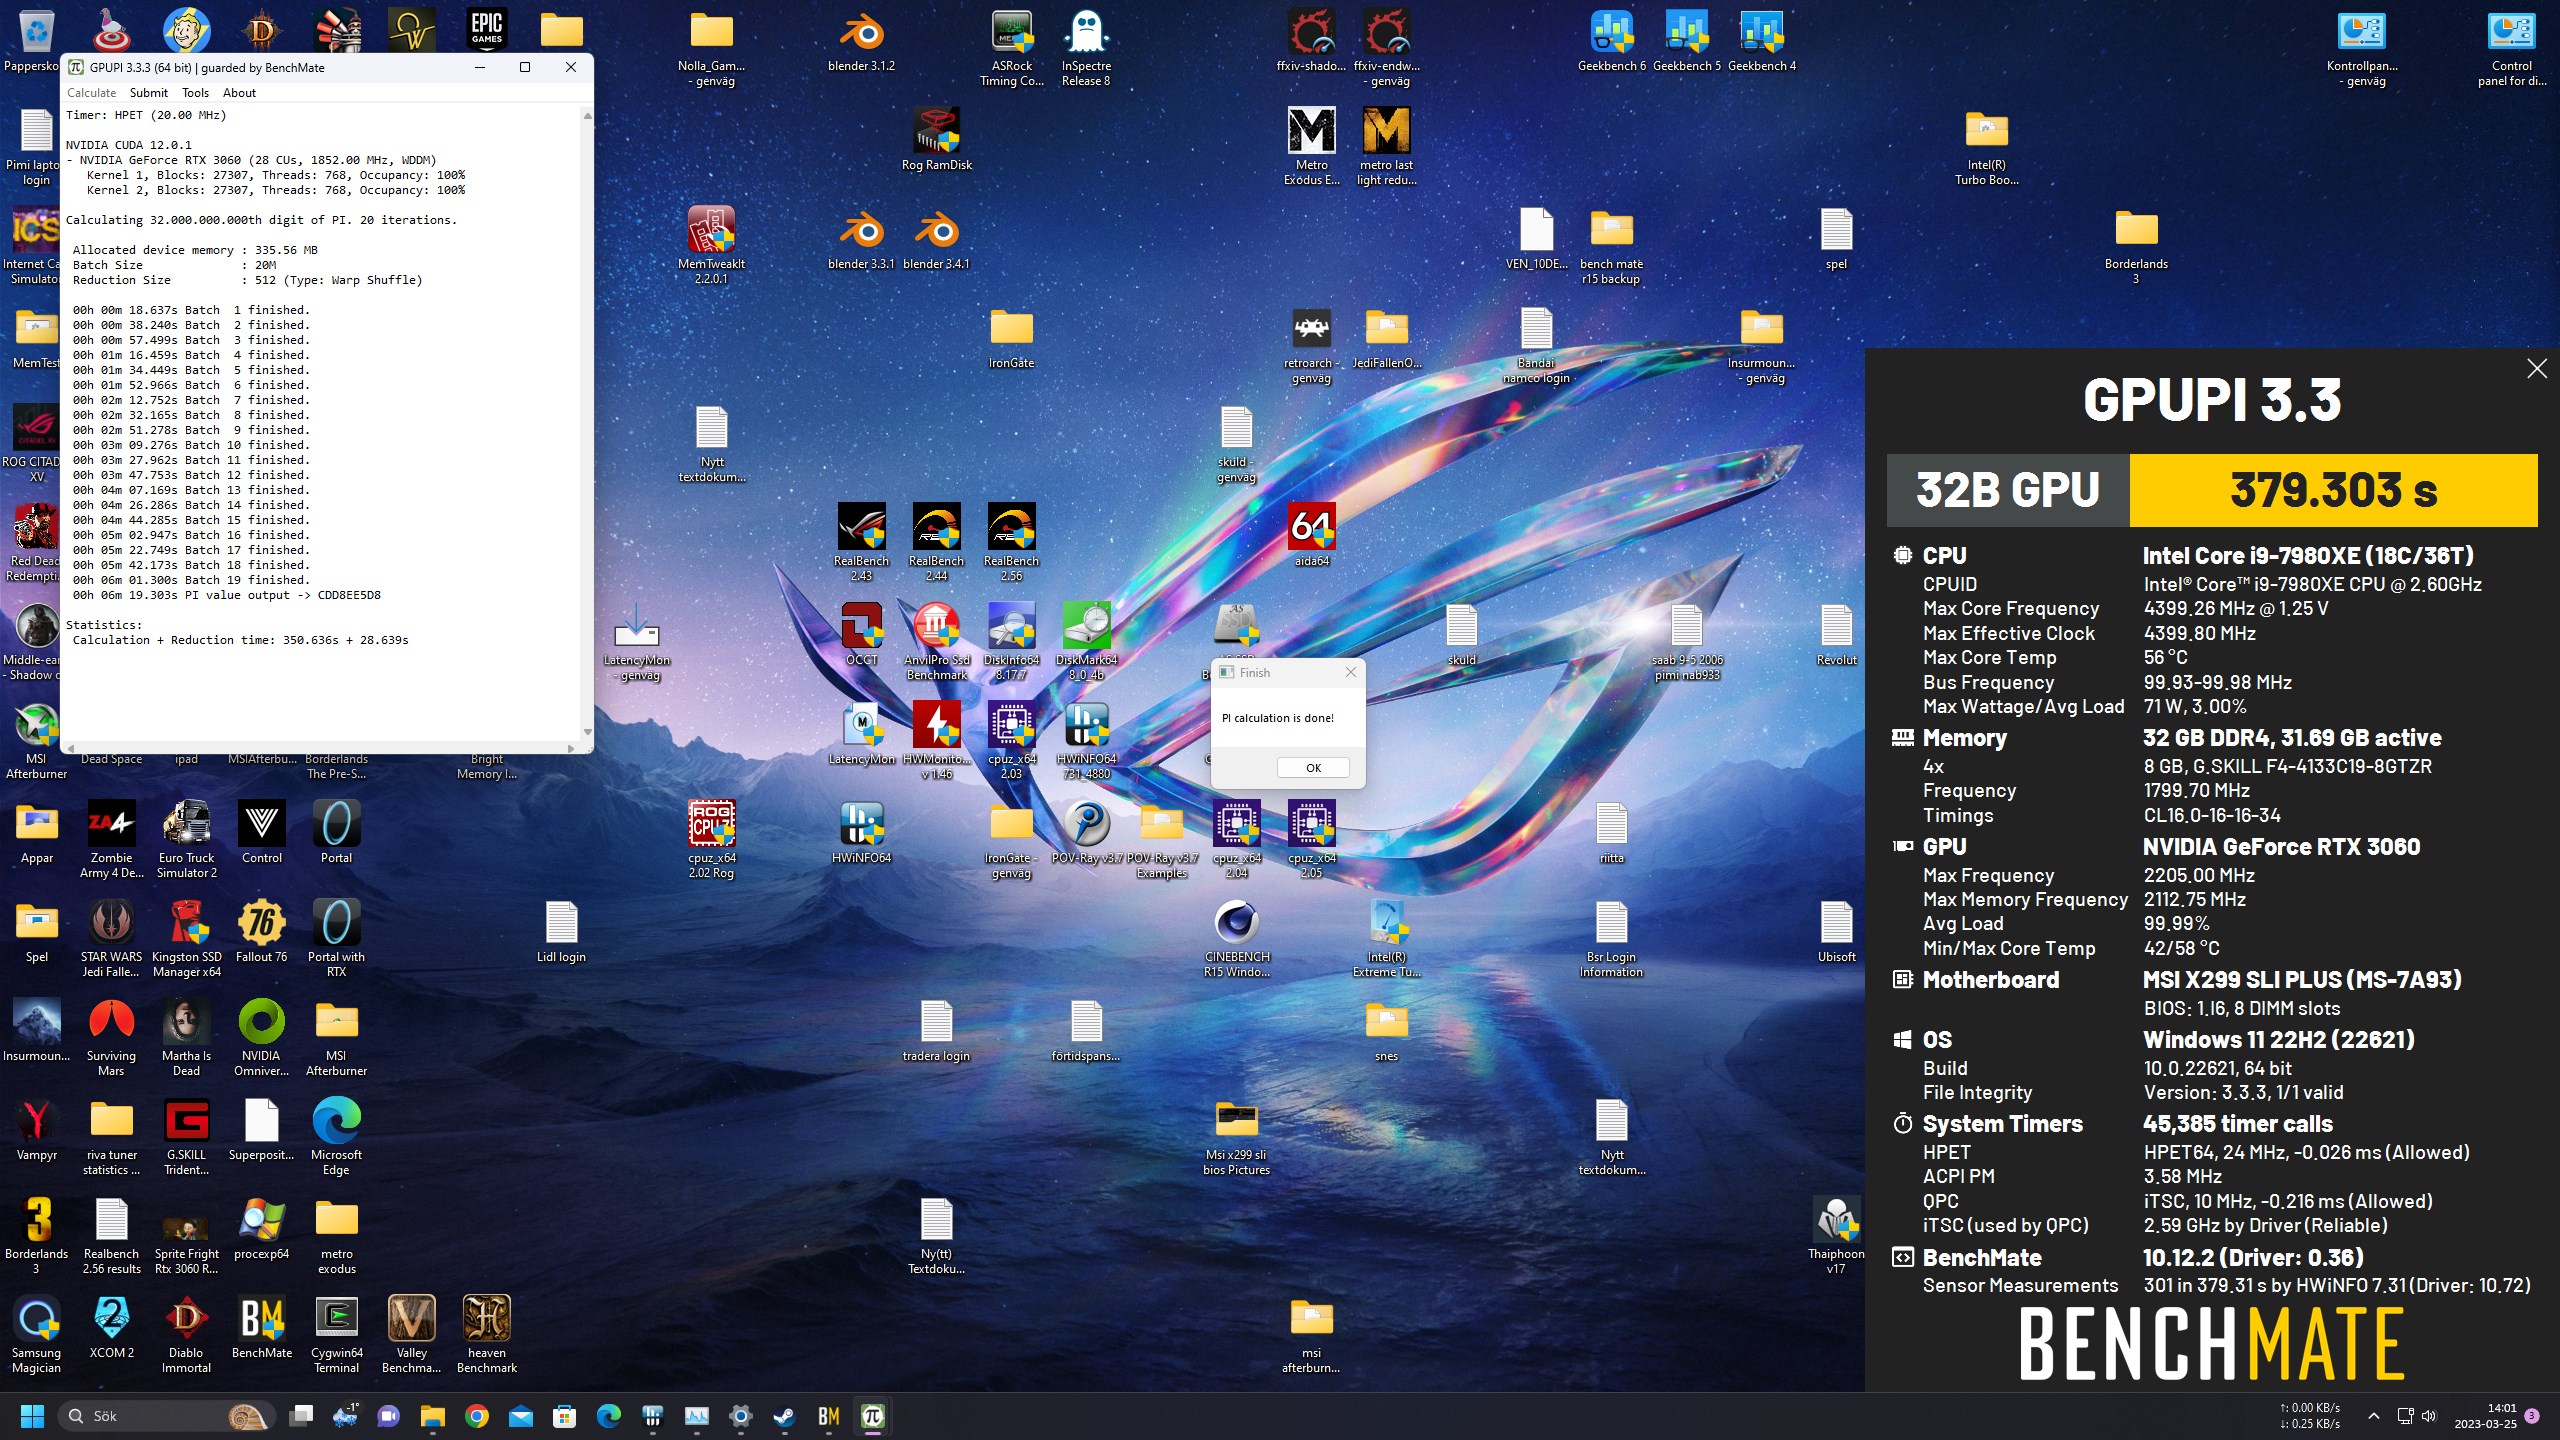The height and width of the screenshot is (1440, 2560).
Task: Open volume control in system tray
Action: click(x=2429, y=1416)
